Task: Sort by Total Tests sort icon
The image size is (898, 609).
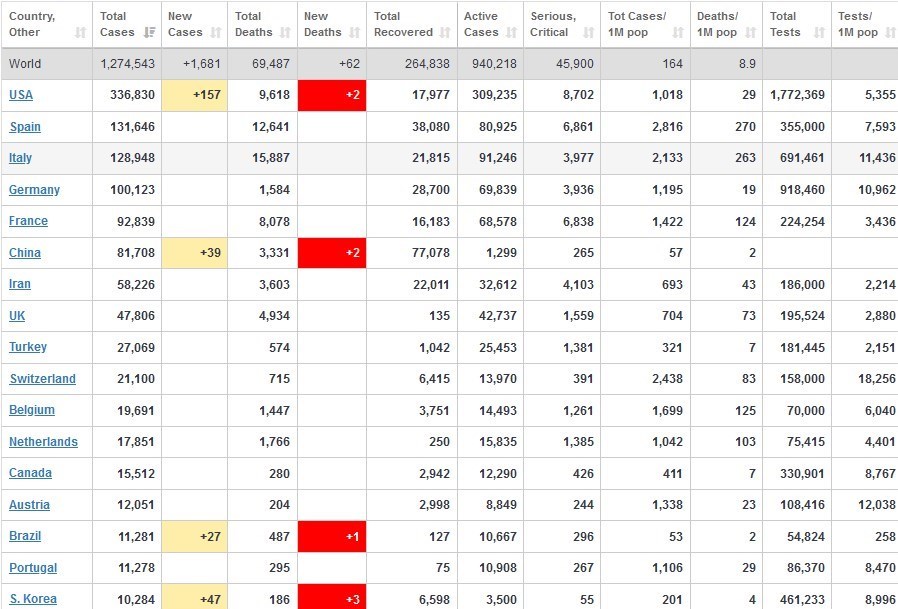Action: coord(820,33)
